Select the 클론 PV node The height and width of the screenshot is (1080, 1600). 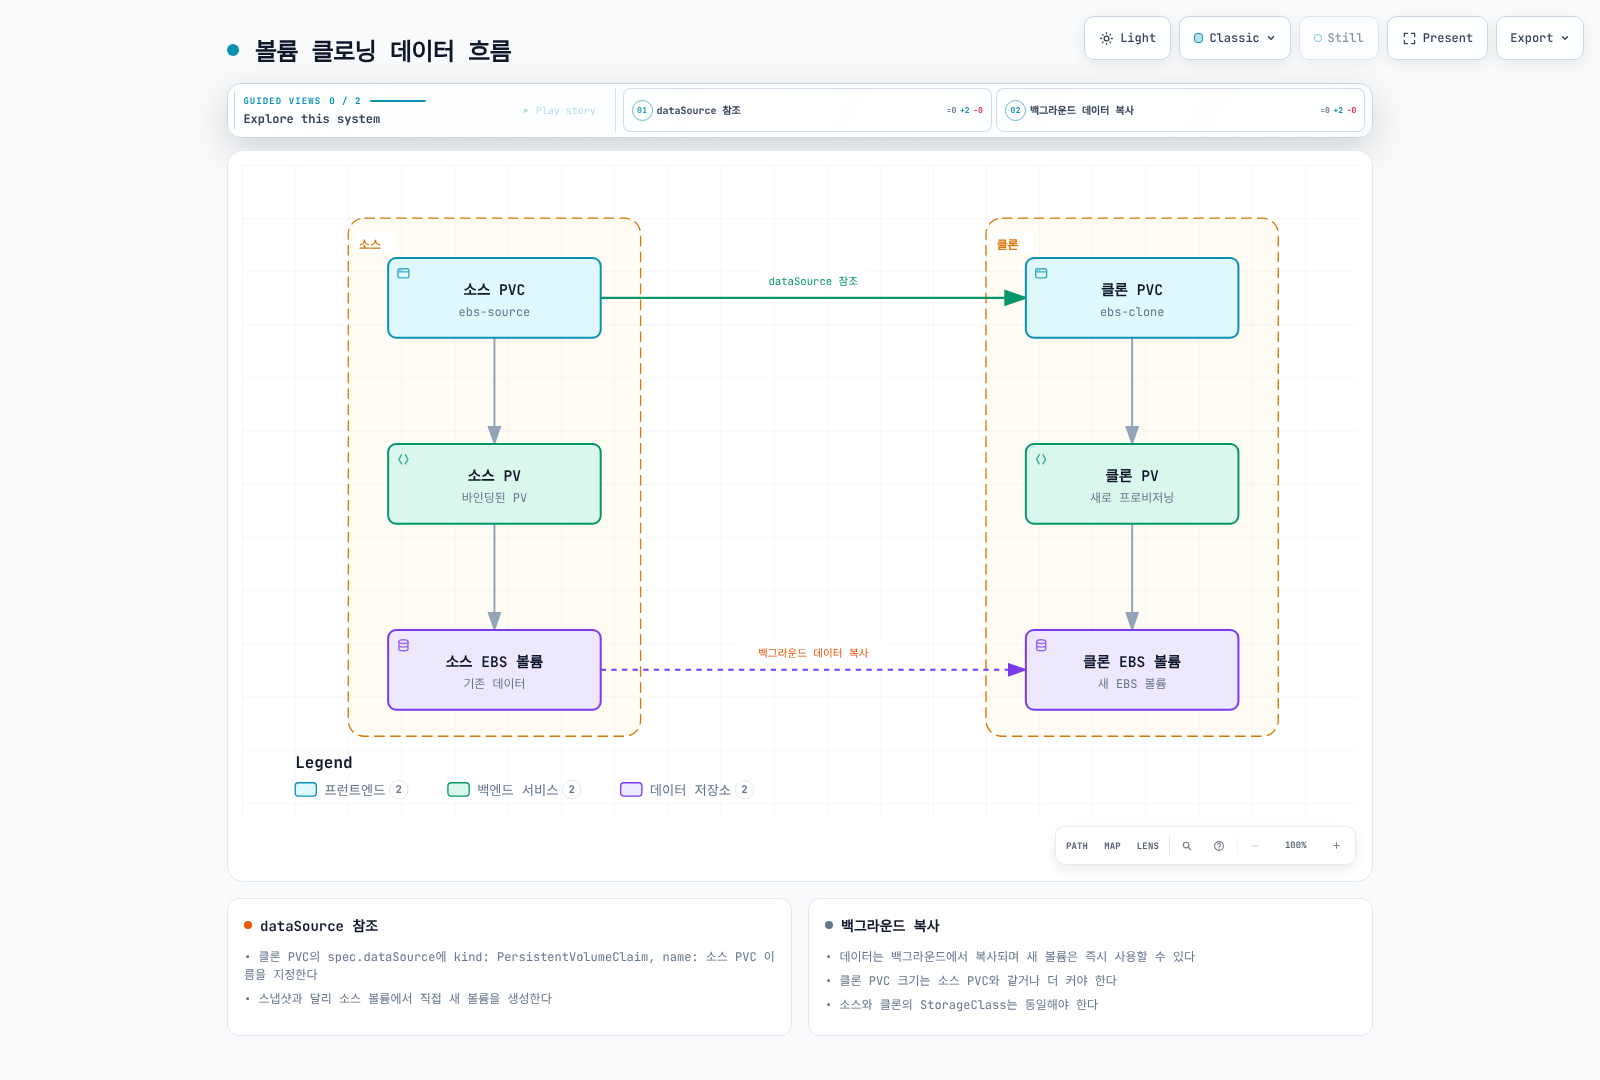[1132, 484]
